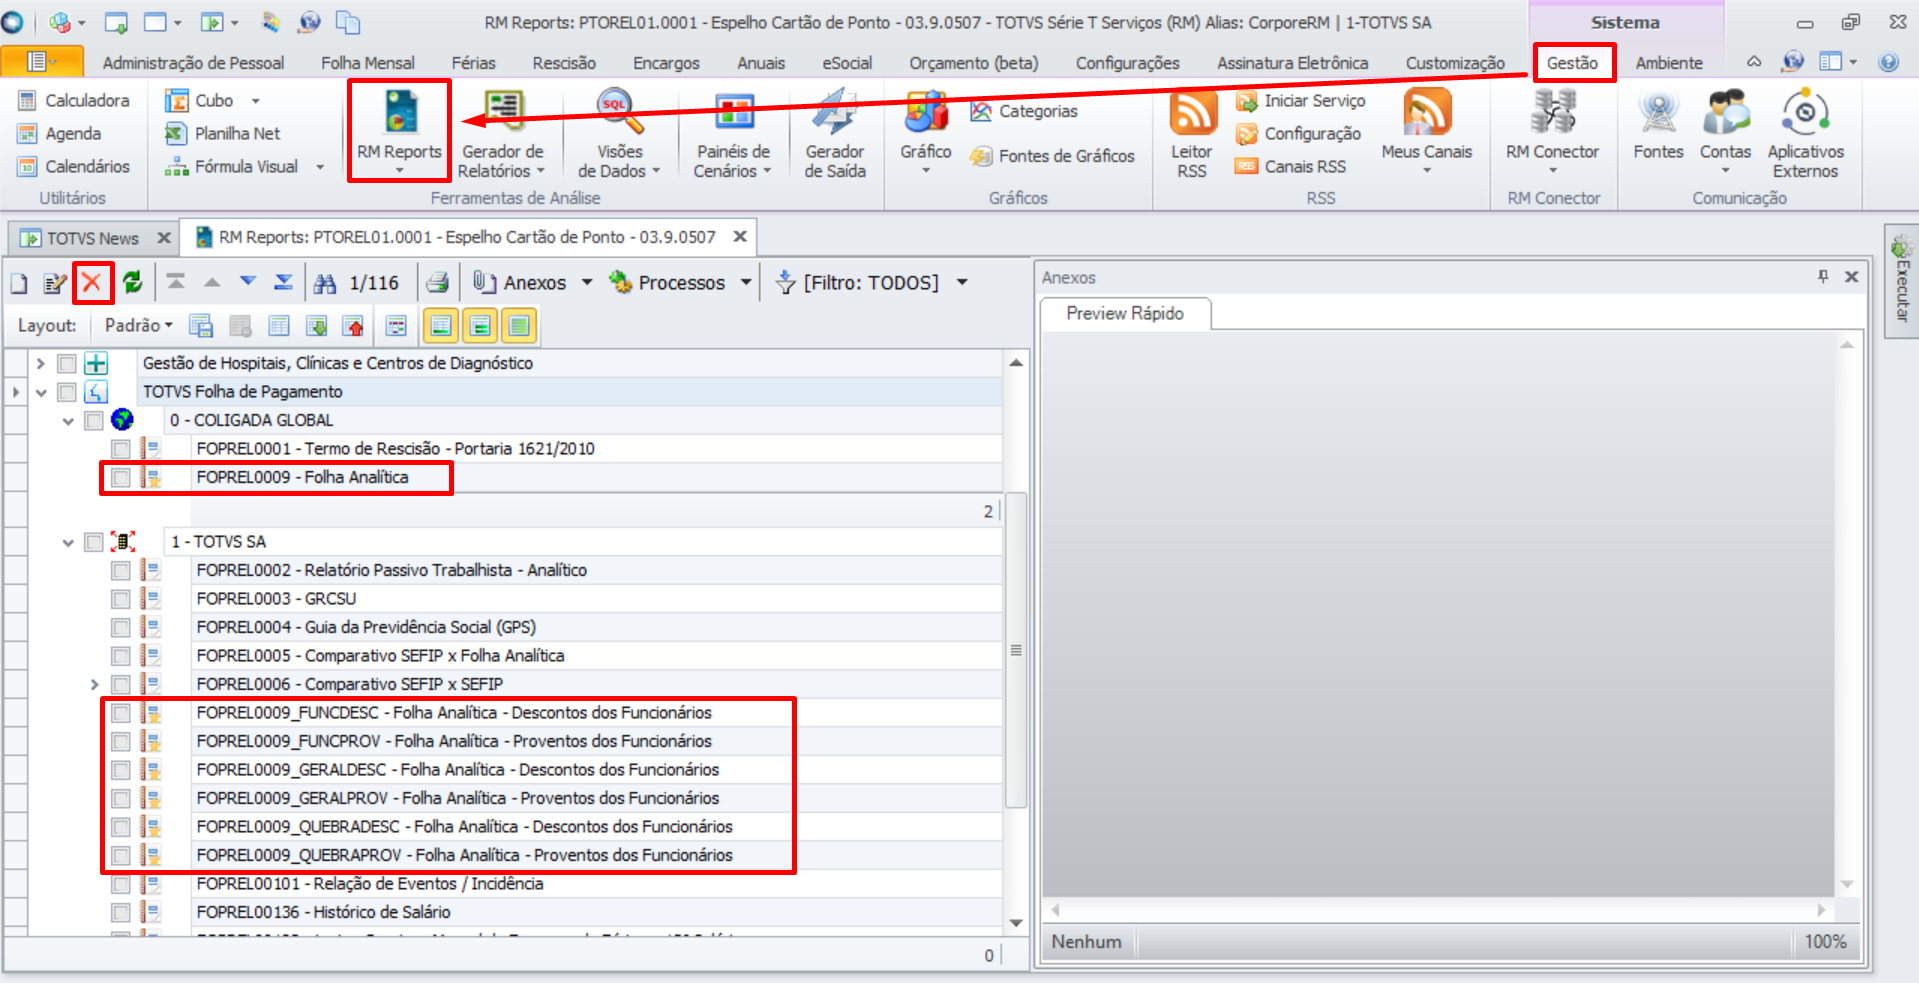Click the RSS Configuração button
This screenshot has height=983, width=1919.
click(1299, 133)
